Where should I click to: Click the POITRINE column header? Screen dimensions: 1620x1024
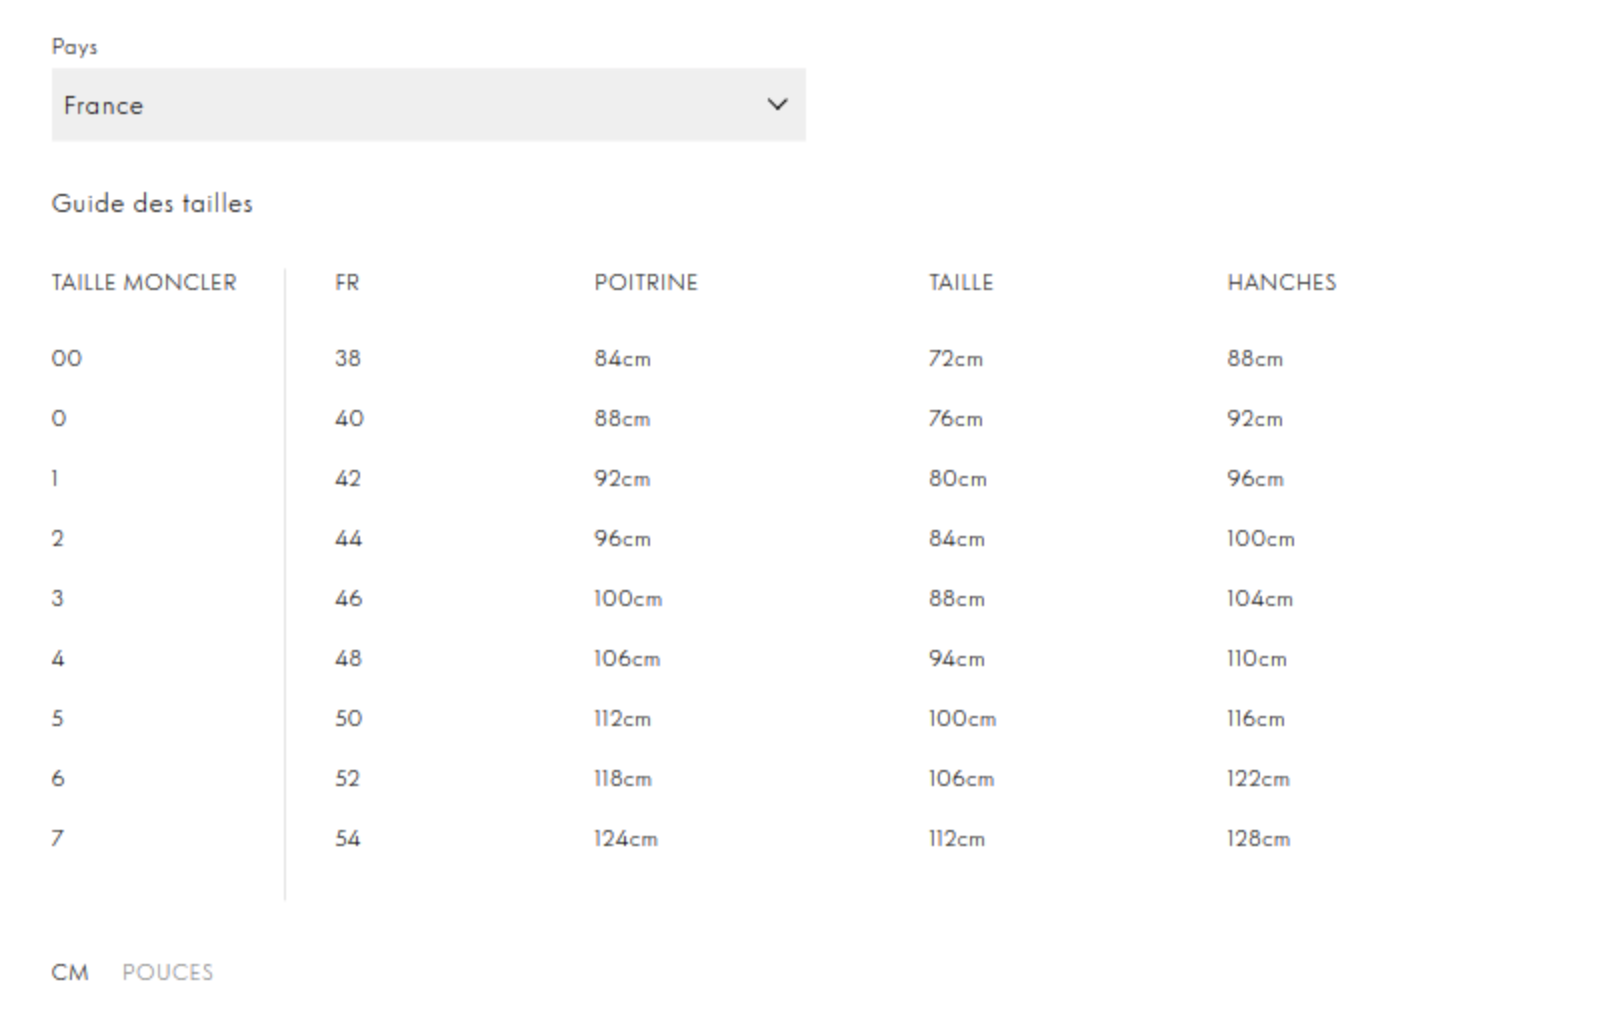[x=646, y=283]
